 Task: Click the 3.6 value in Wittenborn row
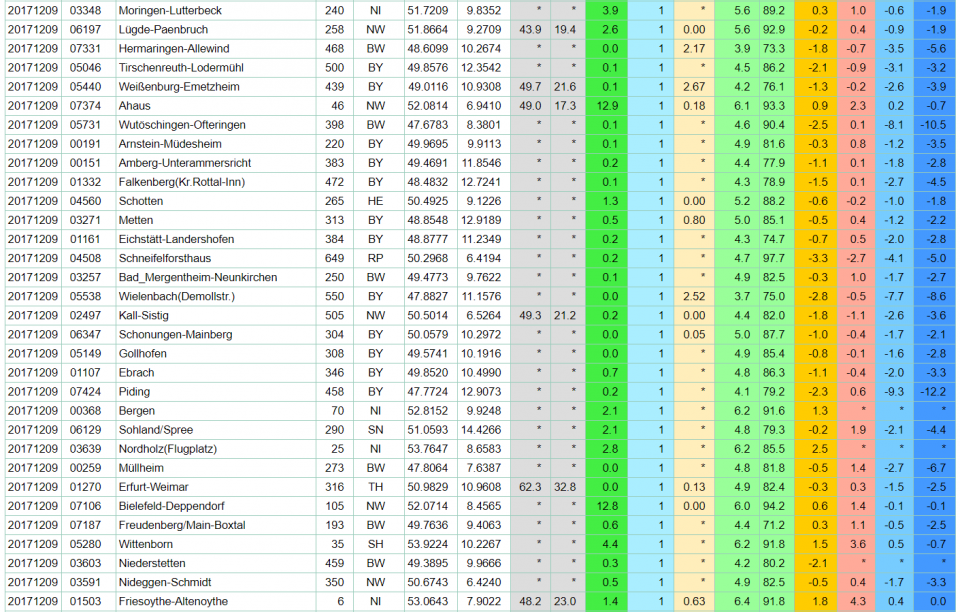click(x=857, y=543)
